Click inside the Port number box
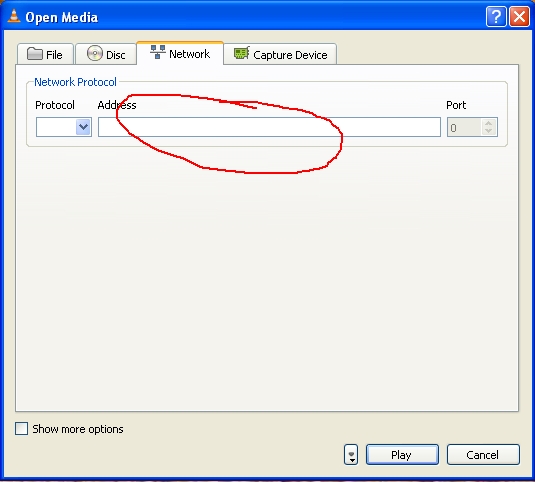 465,127
